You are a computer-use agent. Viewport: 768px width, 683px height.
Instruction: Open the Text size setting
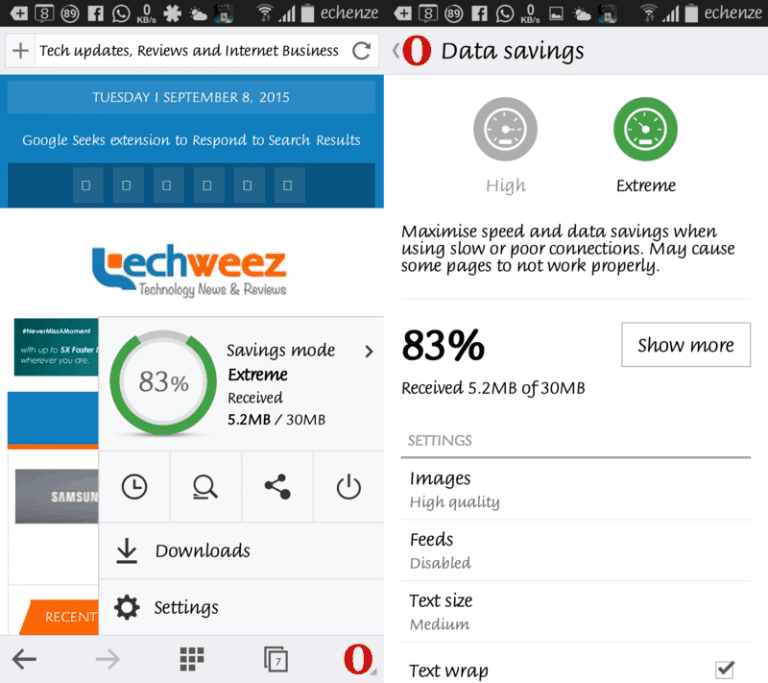coord(576,611)
